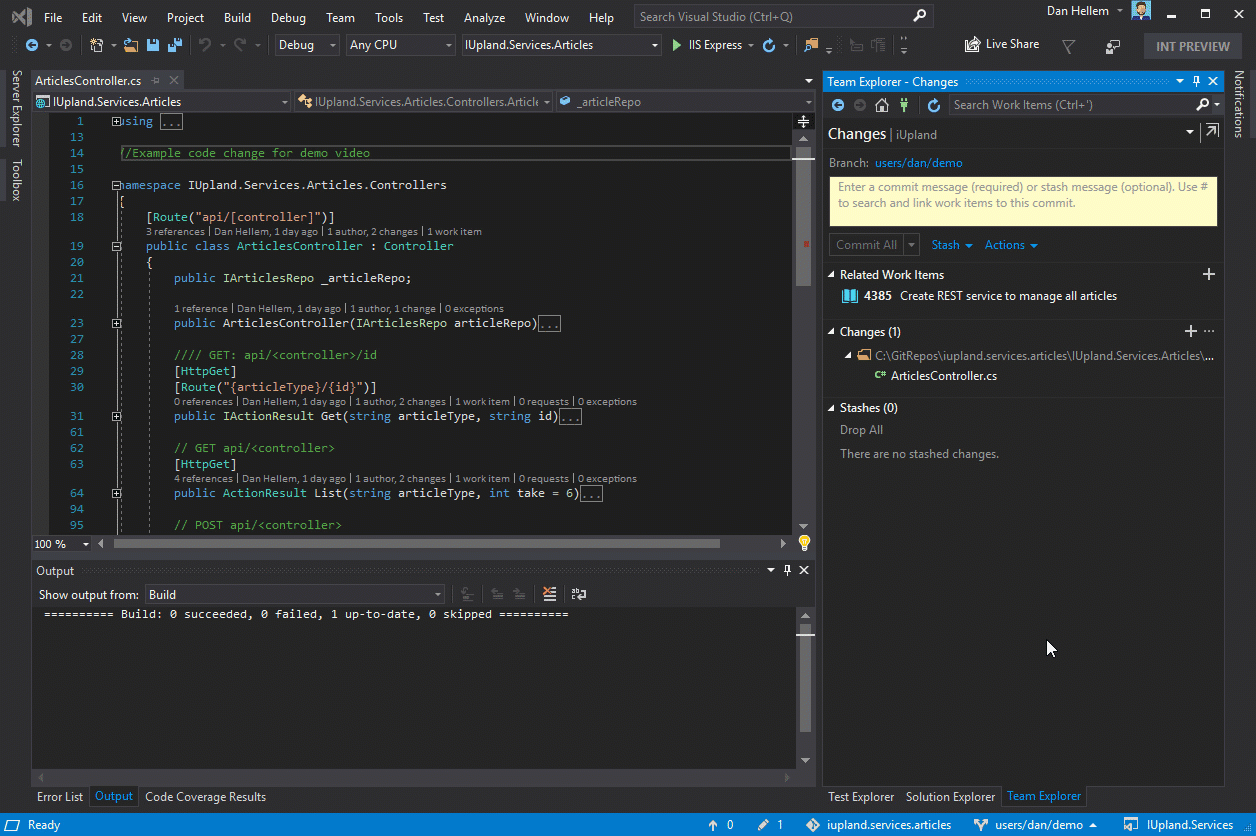
Task: Start a Live Share session
Action: click(x=1001, y=44)
